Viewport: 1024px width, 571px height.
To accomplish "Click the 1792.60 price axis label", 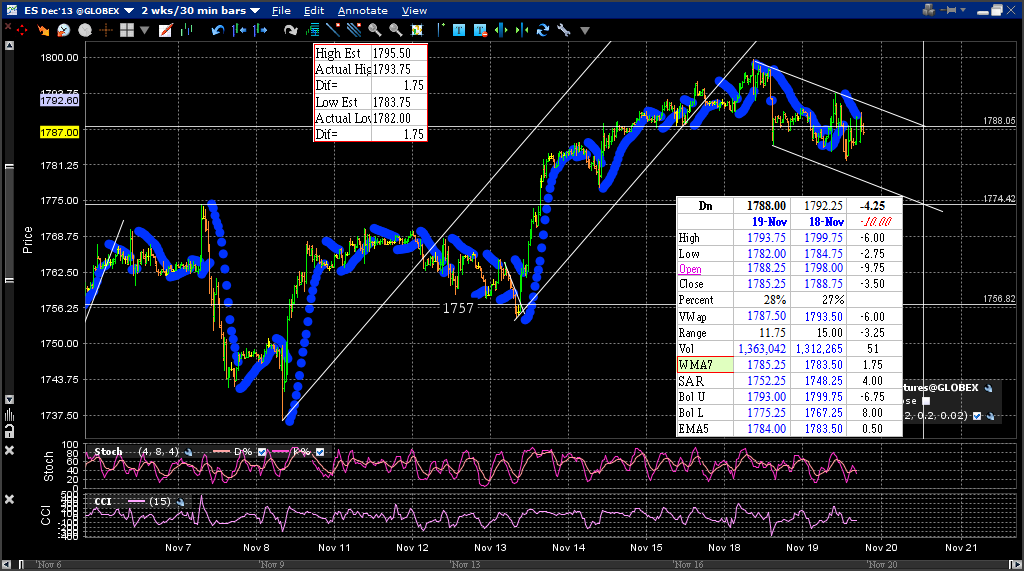I will coord(59,100).
